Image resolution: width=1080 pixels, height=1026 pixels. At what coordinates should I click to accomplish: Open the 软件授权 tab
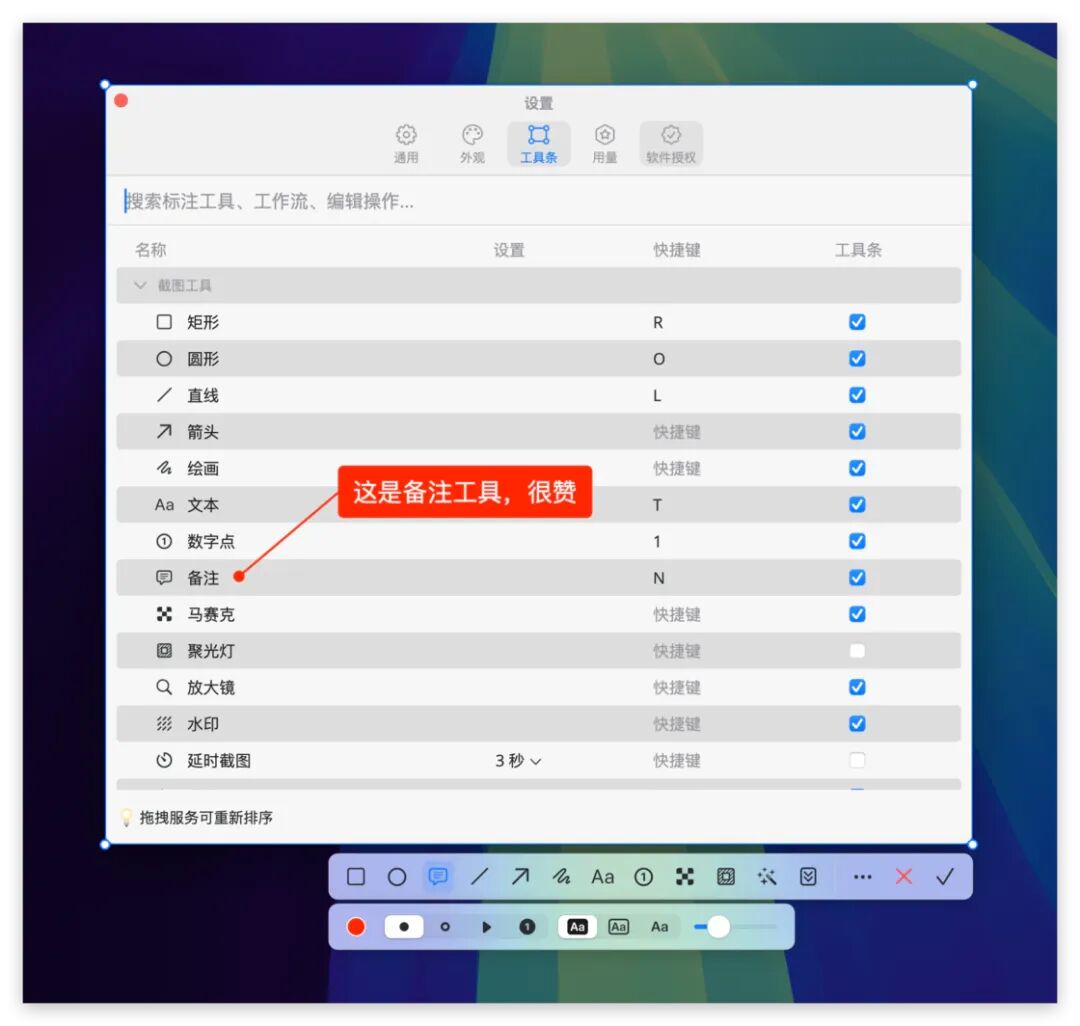point(671,144)
